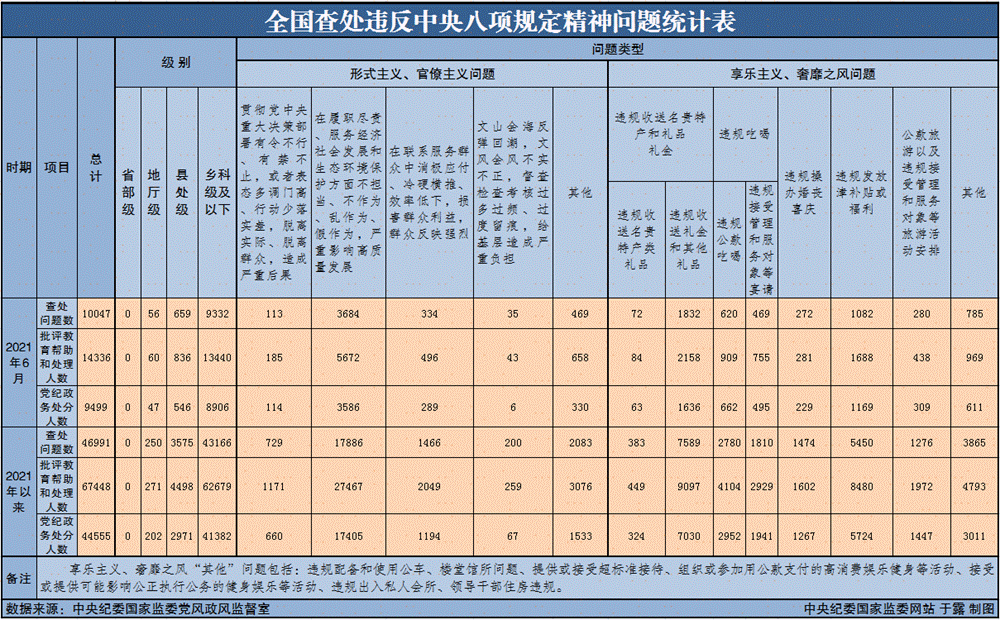The width and height of the screenshot is (1000, 620).
Task: Select the 违规接受管理和服务对象等宴请 header
Action: [761, 240]
